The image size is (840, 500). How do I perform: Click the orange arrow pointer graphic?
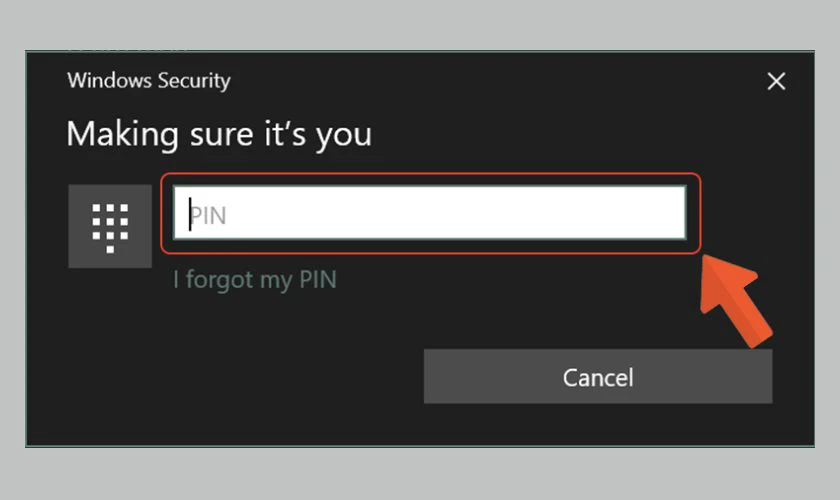(735, 299)
